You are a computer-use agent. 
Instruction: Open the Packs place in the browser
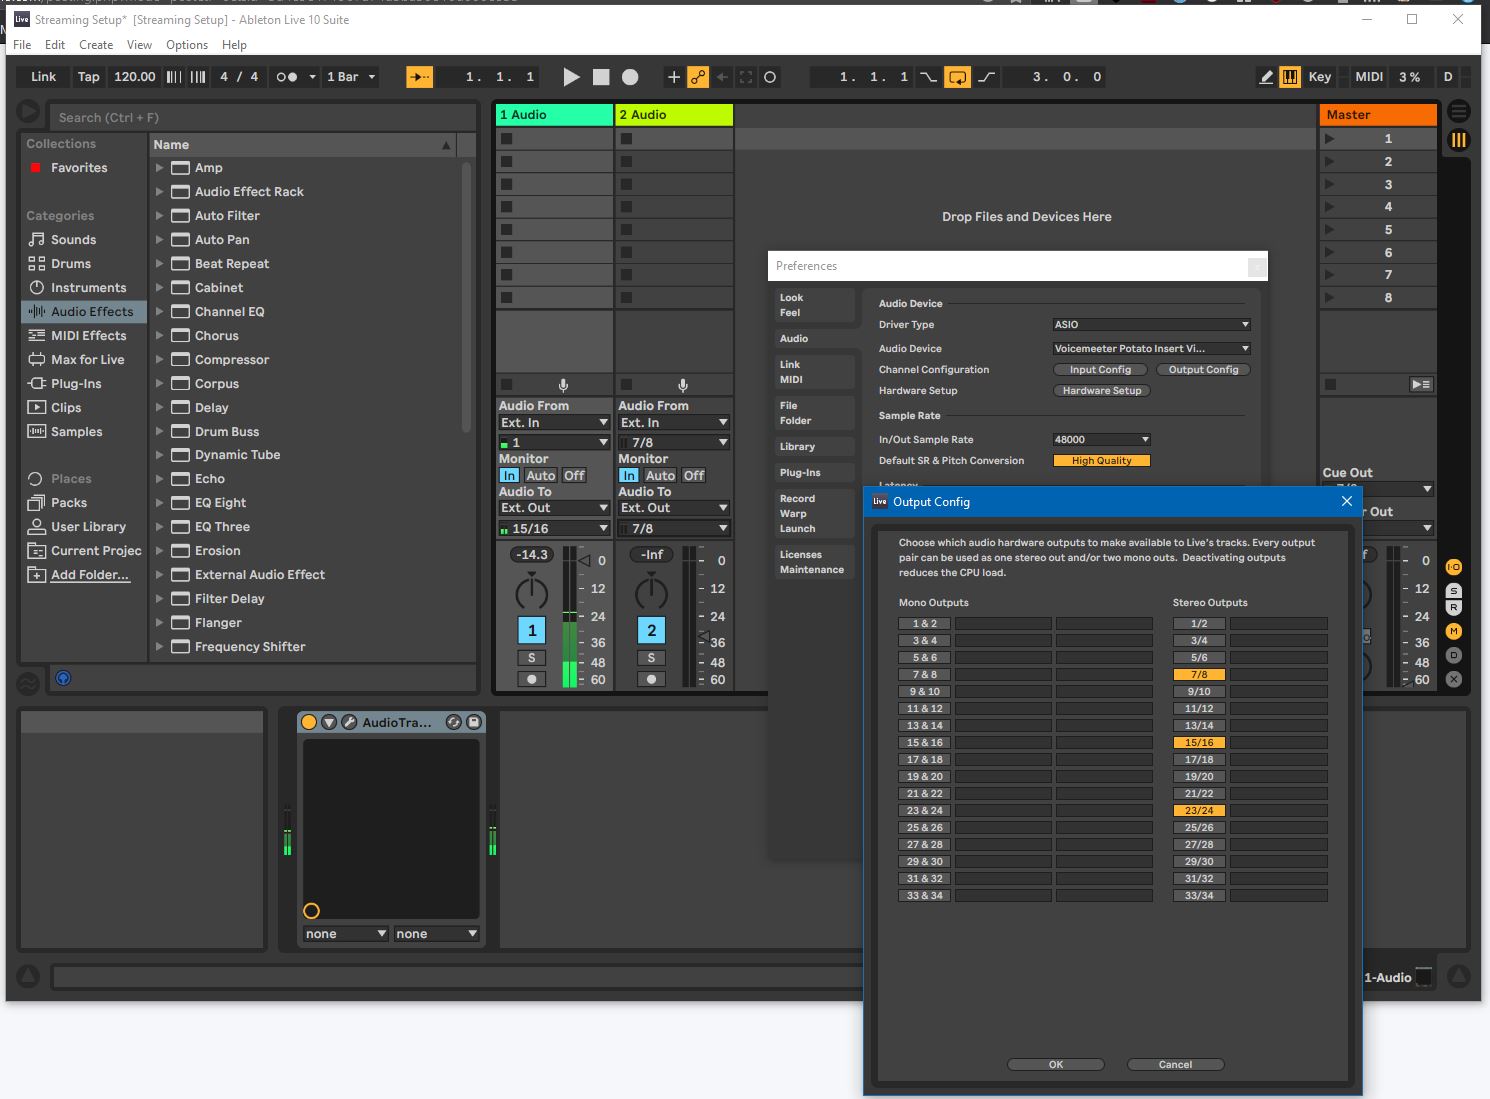coord(68,503)
